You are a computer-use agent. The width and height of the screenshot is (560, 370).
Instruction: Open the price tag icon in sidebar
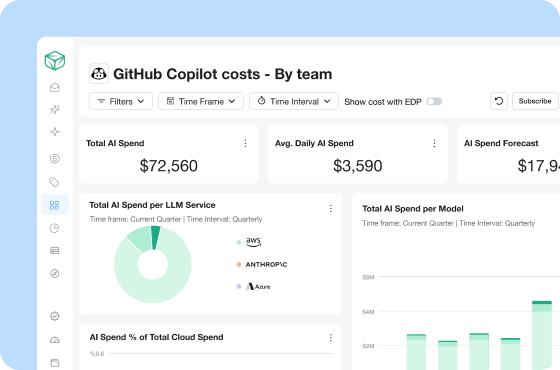[54, 182]
